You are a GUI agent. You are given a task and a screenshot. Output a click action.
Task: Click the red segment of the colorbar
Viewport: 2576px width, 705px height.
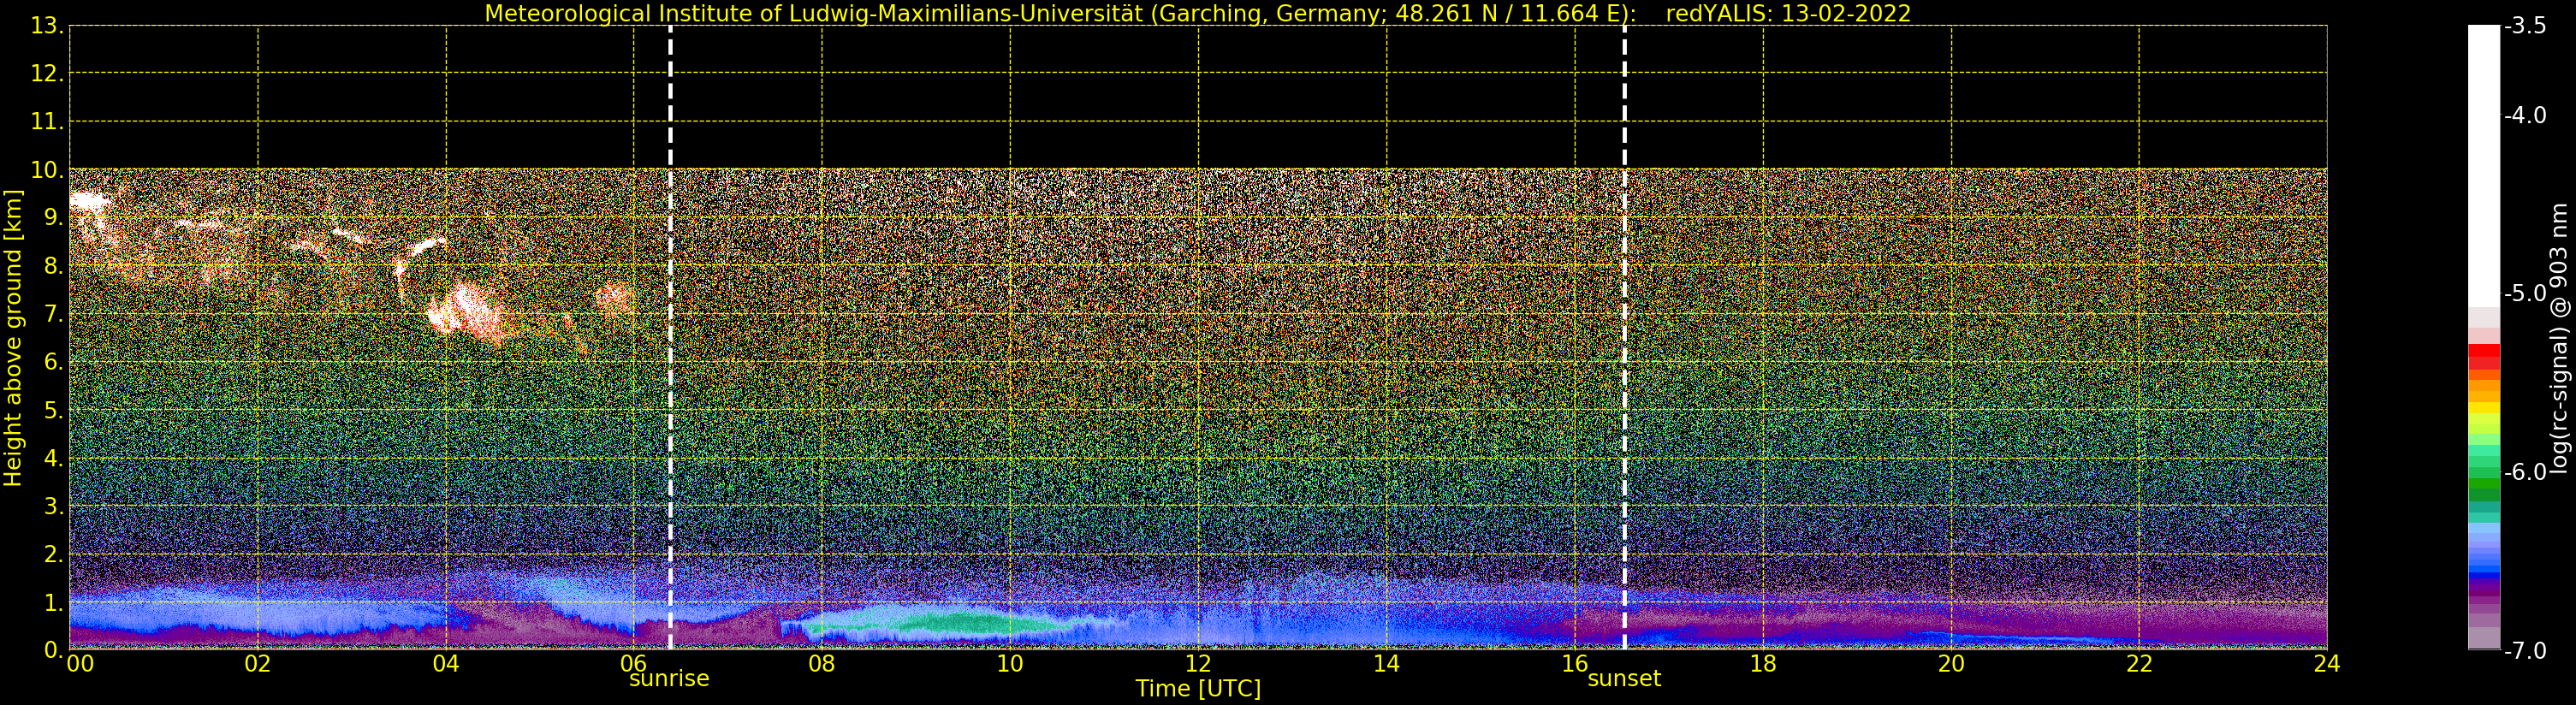point(2484,356)
